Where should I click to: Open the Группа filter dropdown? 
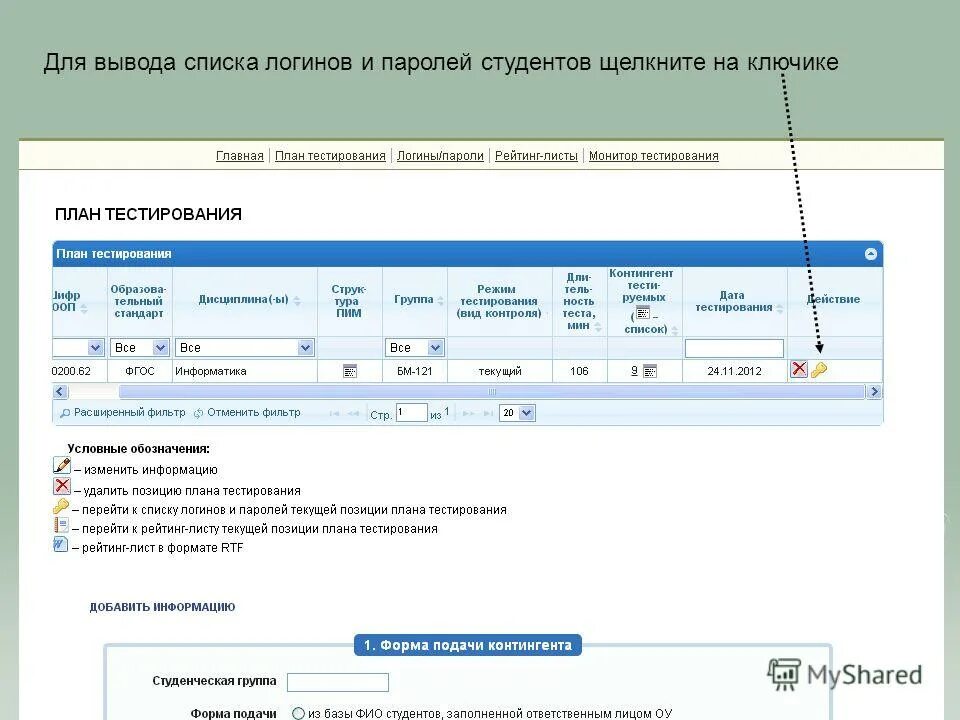pos(414,347)
